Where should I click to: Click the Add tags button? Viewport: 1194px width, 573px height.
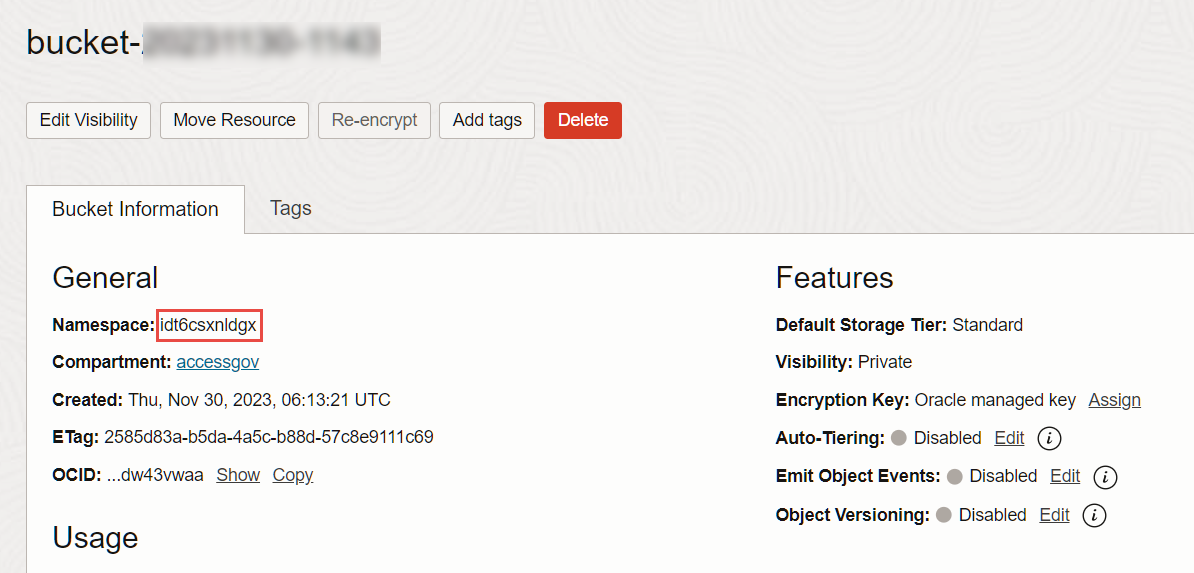(x=487, y=120)
